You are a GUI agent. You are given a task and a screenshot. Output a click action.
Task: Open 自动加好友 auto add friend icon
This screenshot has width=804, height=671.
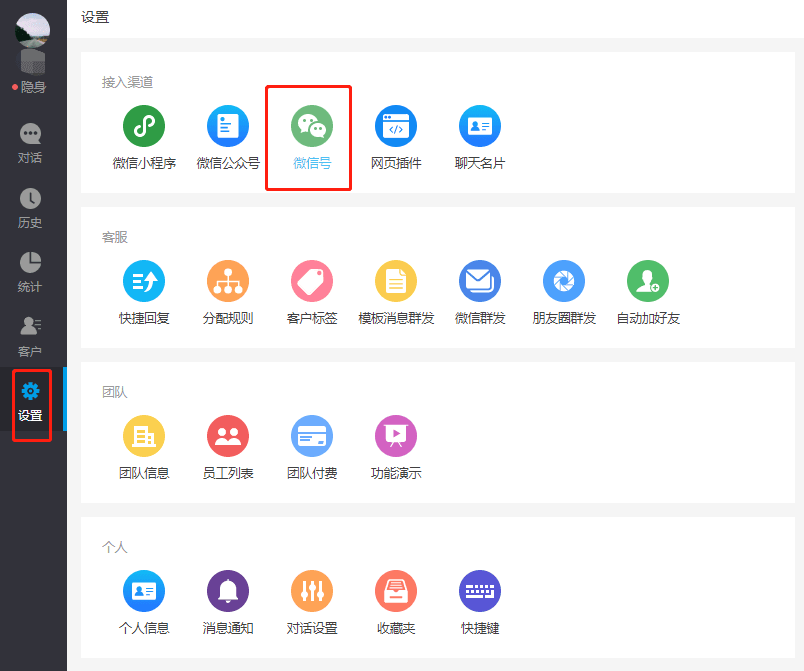click(648, 281)
